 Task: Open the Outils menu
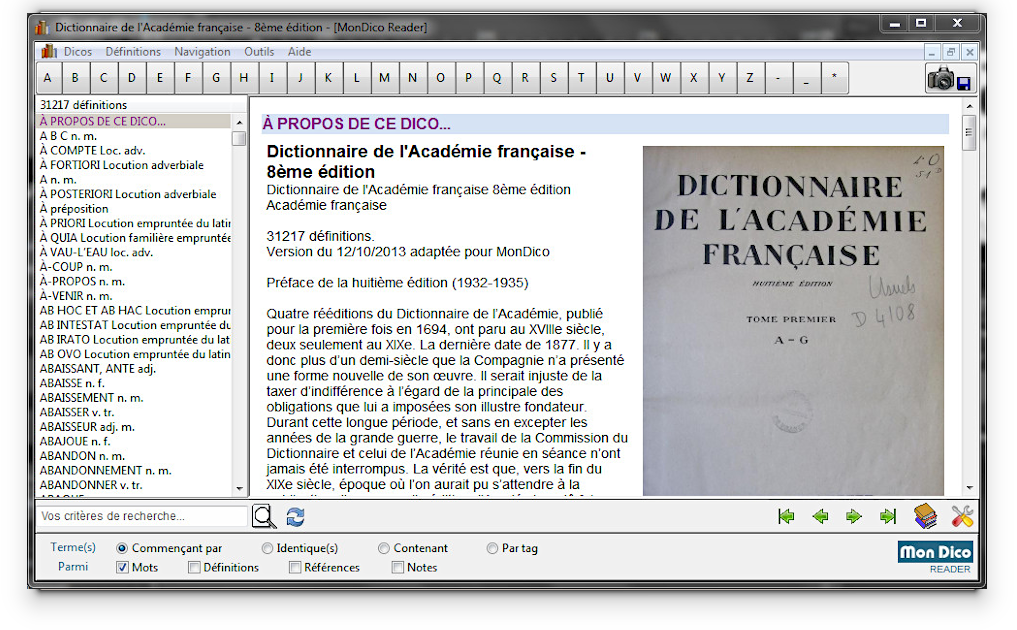259,52
